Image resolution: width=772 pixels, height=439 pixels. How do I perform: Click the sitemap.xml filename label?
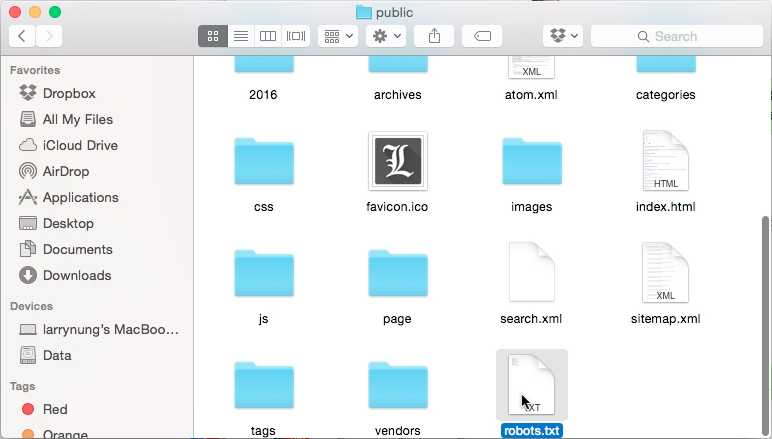click(666, 319)
